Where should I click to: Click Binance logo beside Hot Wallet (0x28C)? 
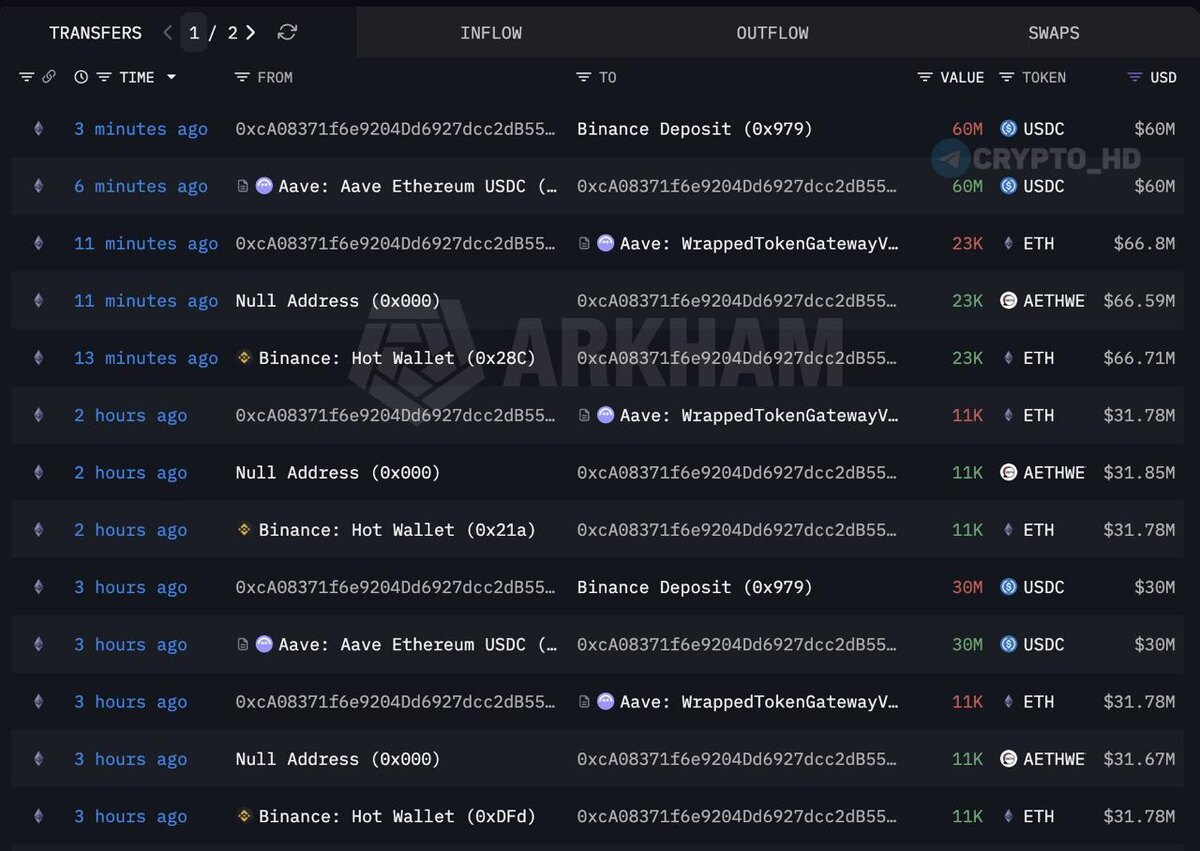(244, 358)
